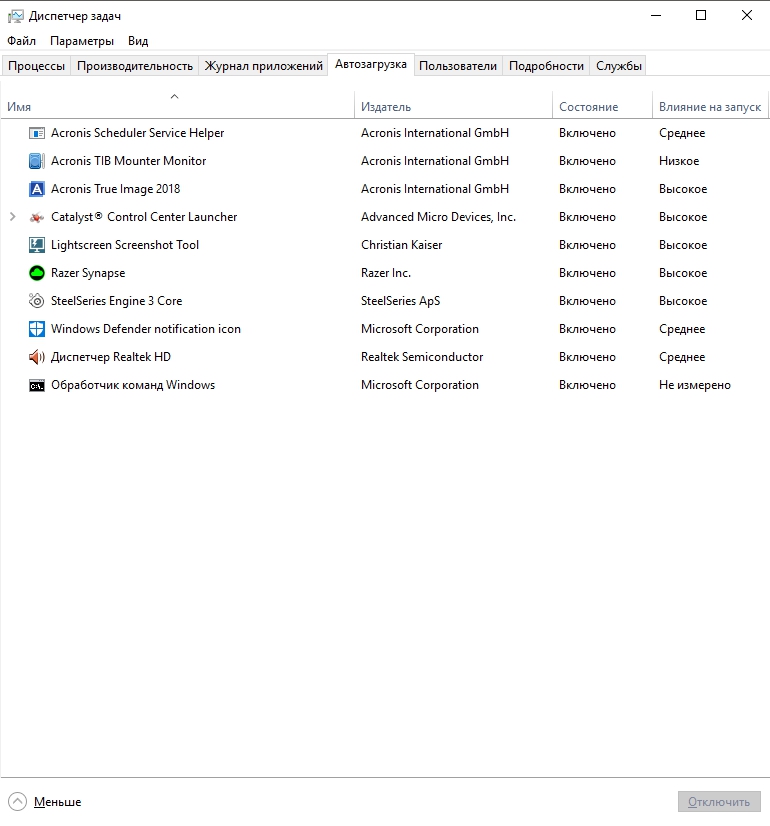The image size is (770, 826).
Task: Click Включено status in Razer Synapse row
Action: [x=587, y=273]
